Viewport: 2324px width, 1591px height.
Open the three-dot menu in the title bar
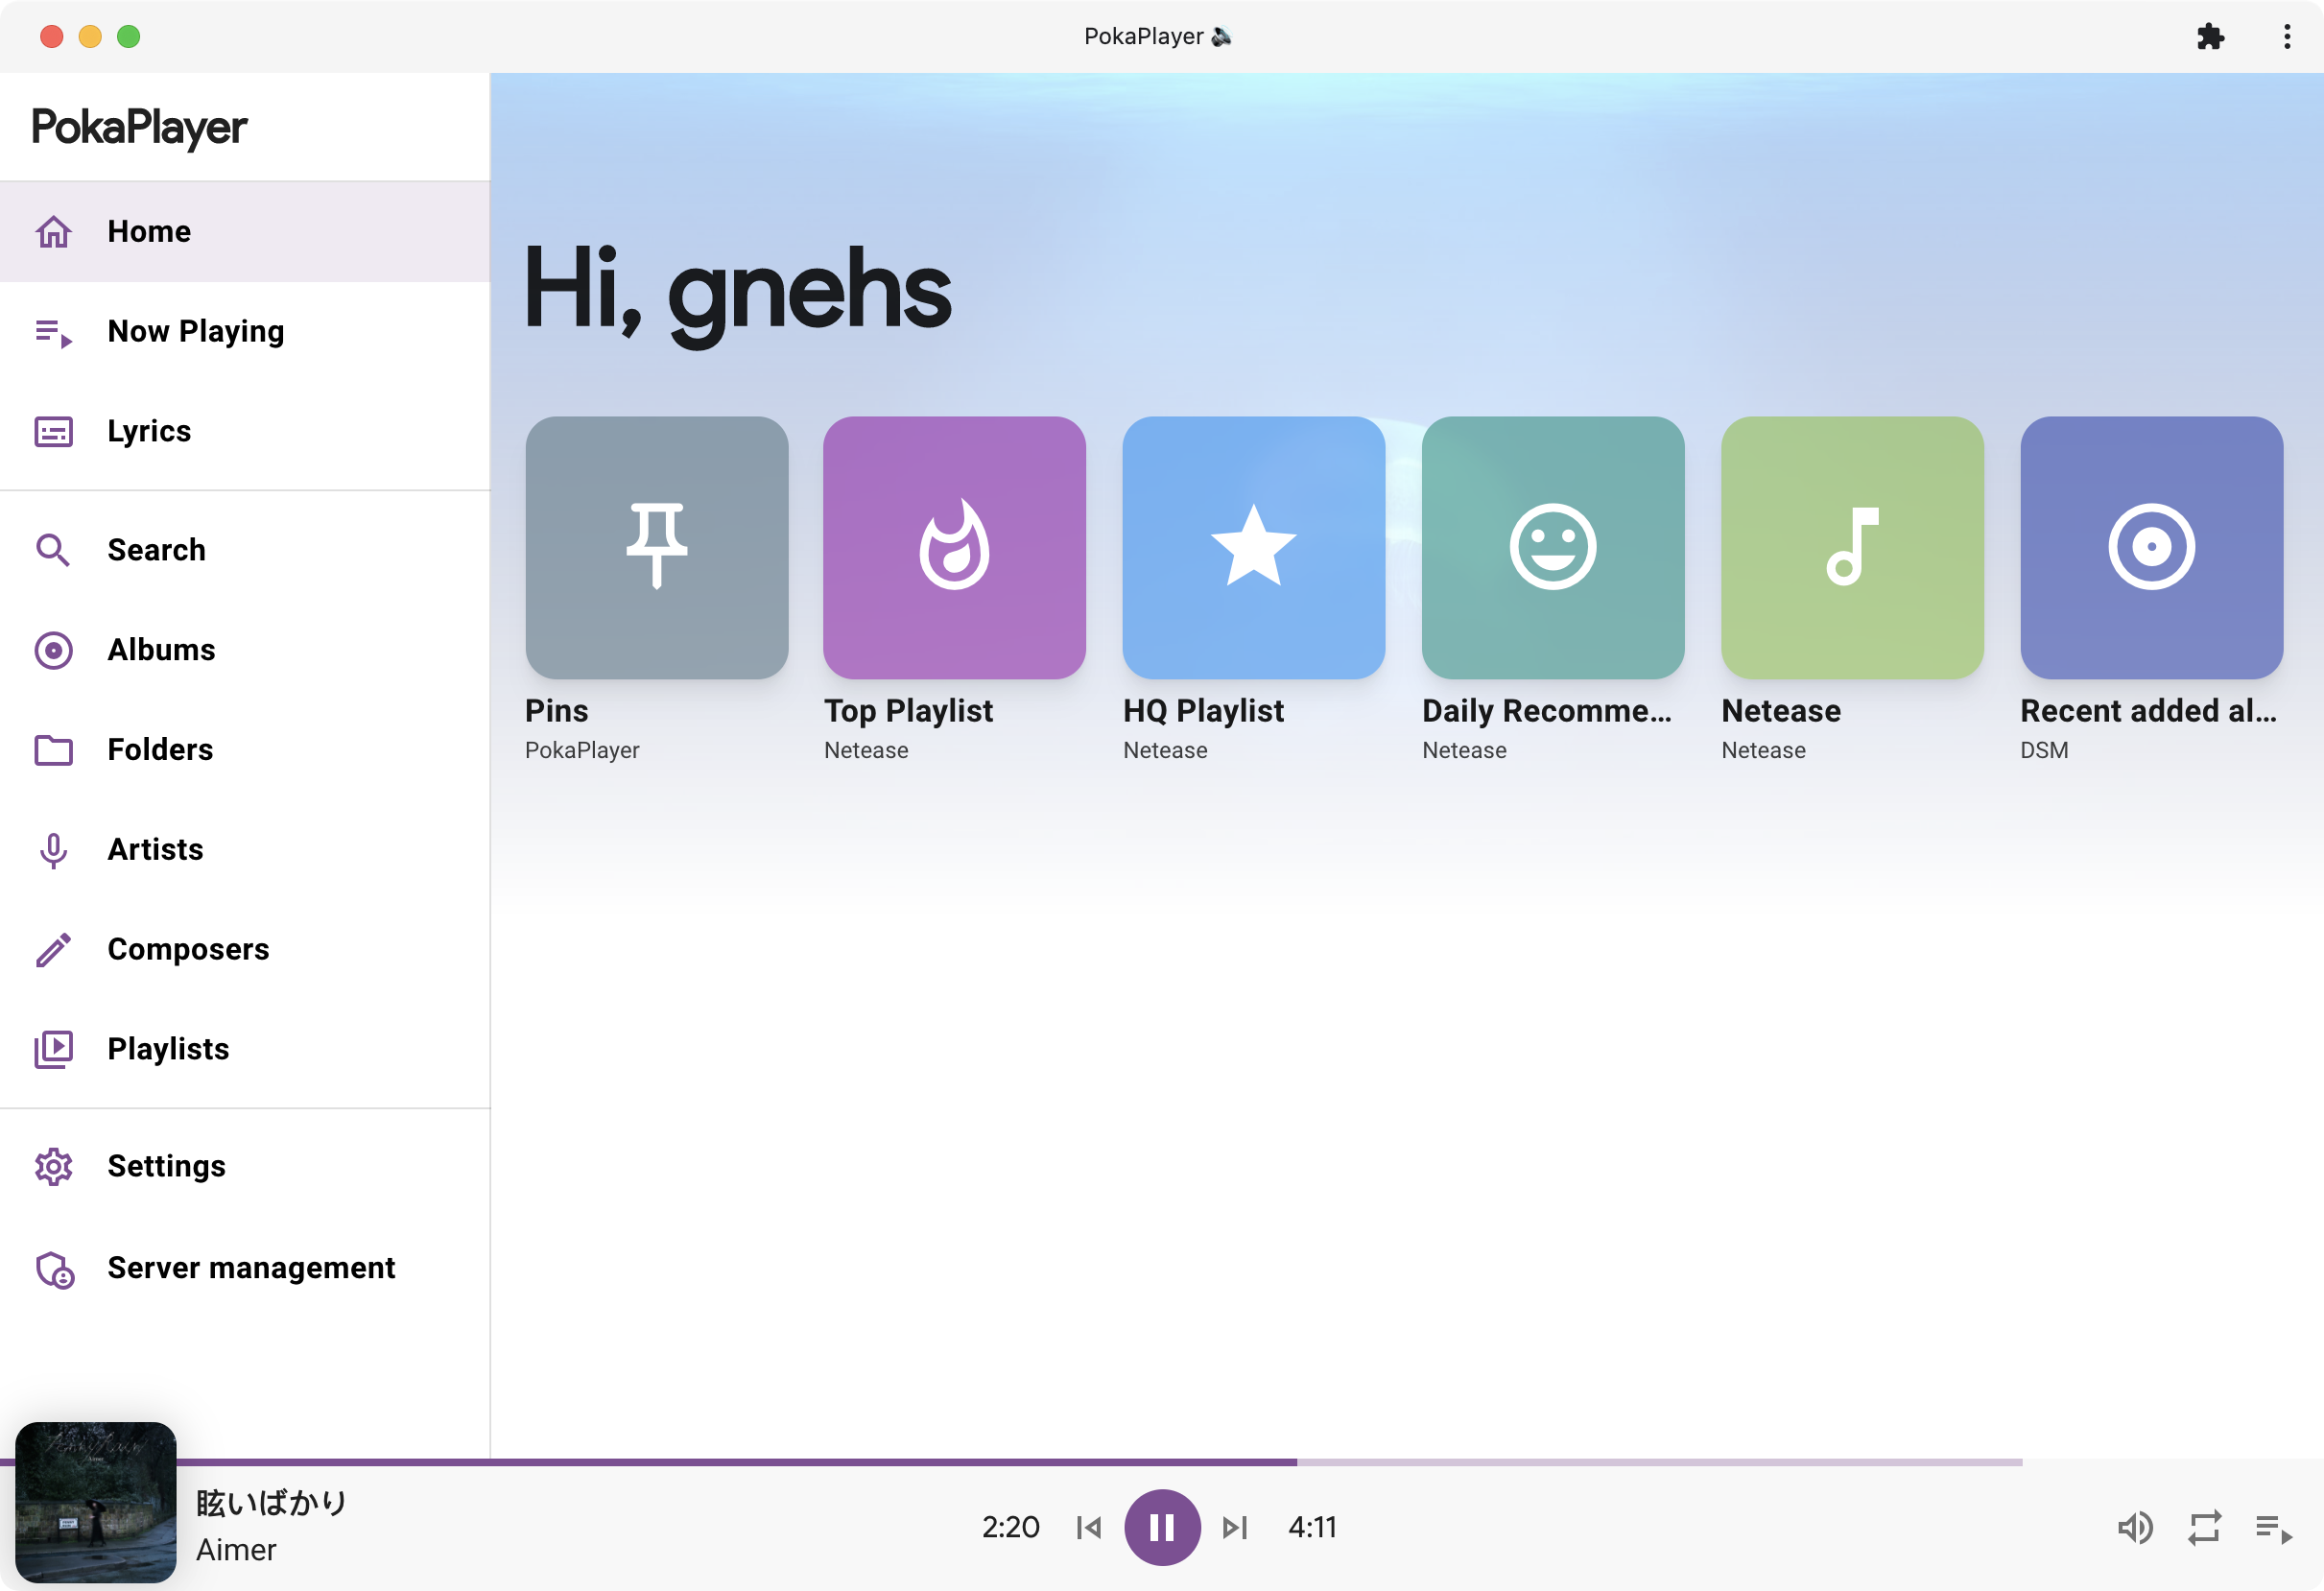(2286, 37)
